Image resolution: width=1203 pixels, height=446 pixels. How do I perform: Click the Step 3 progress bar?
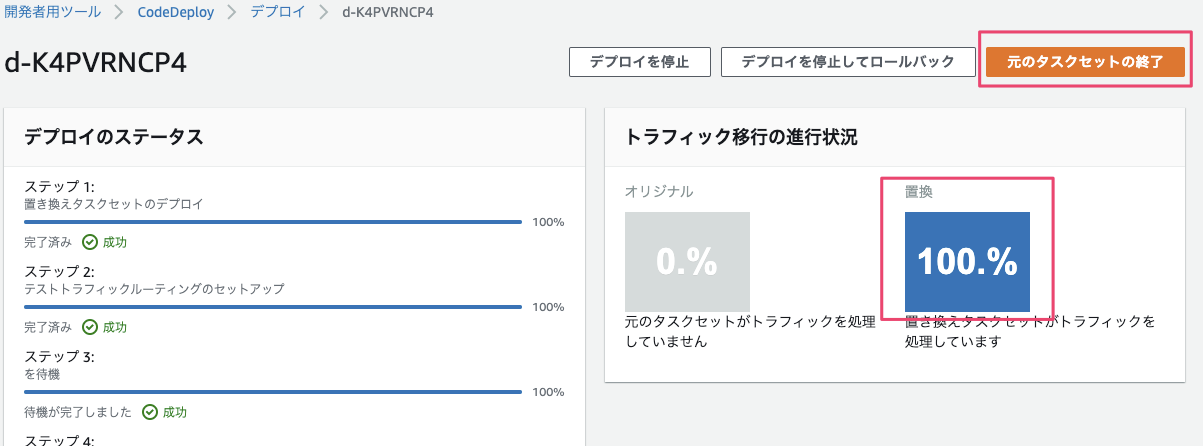tap(273, 392)
